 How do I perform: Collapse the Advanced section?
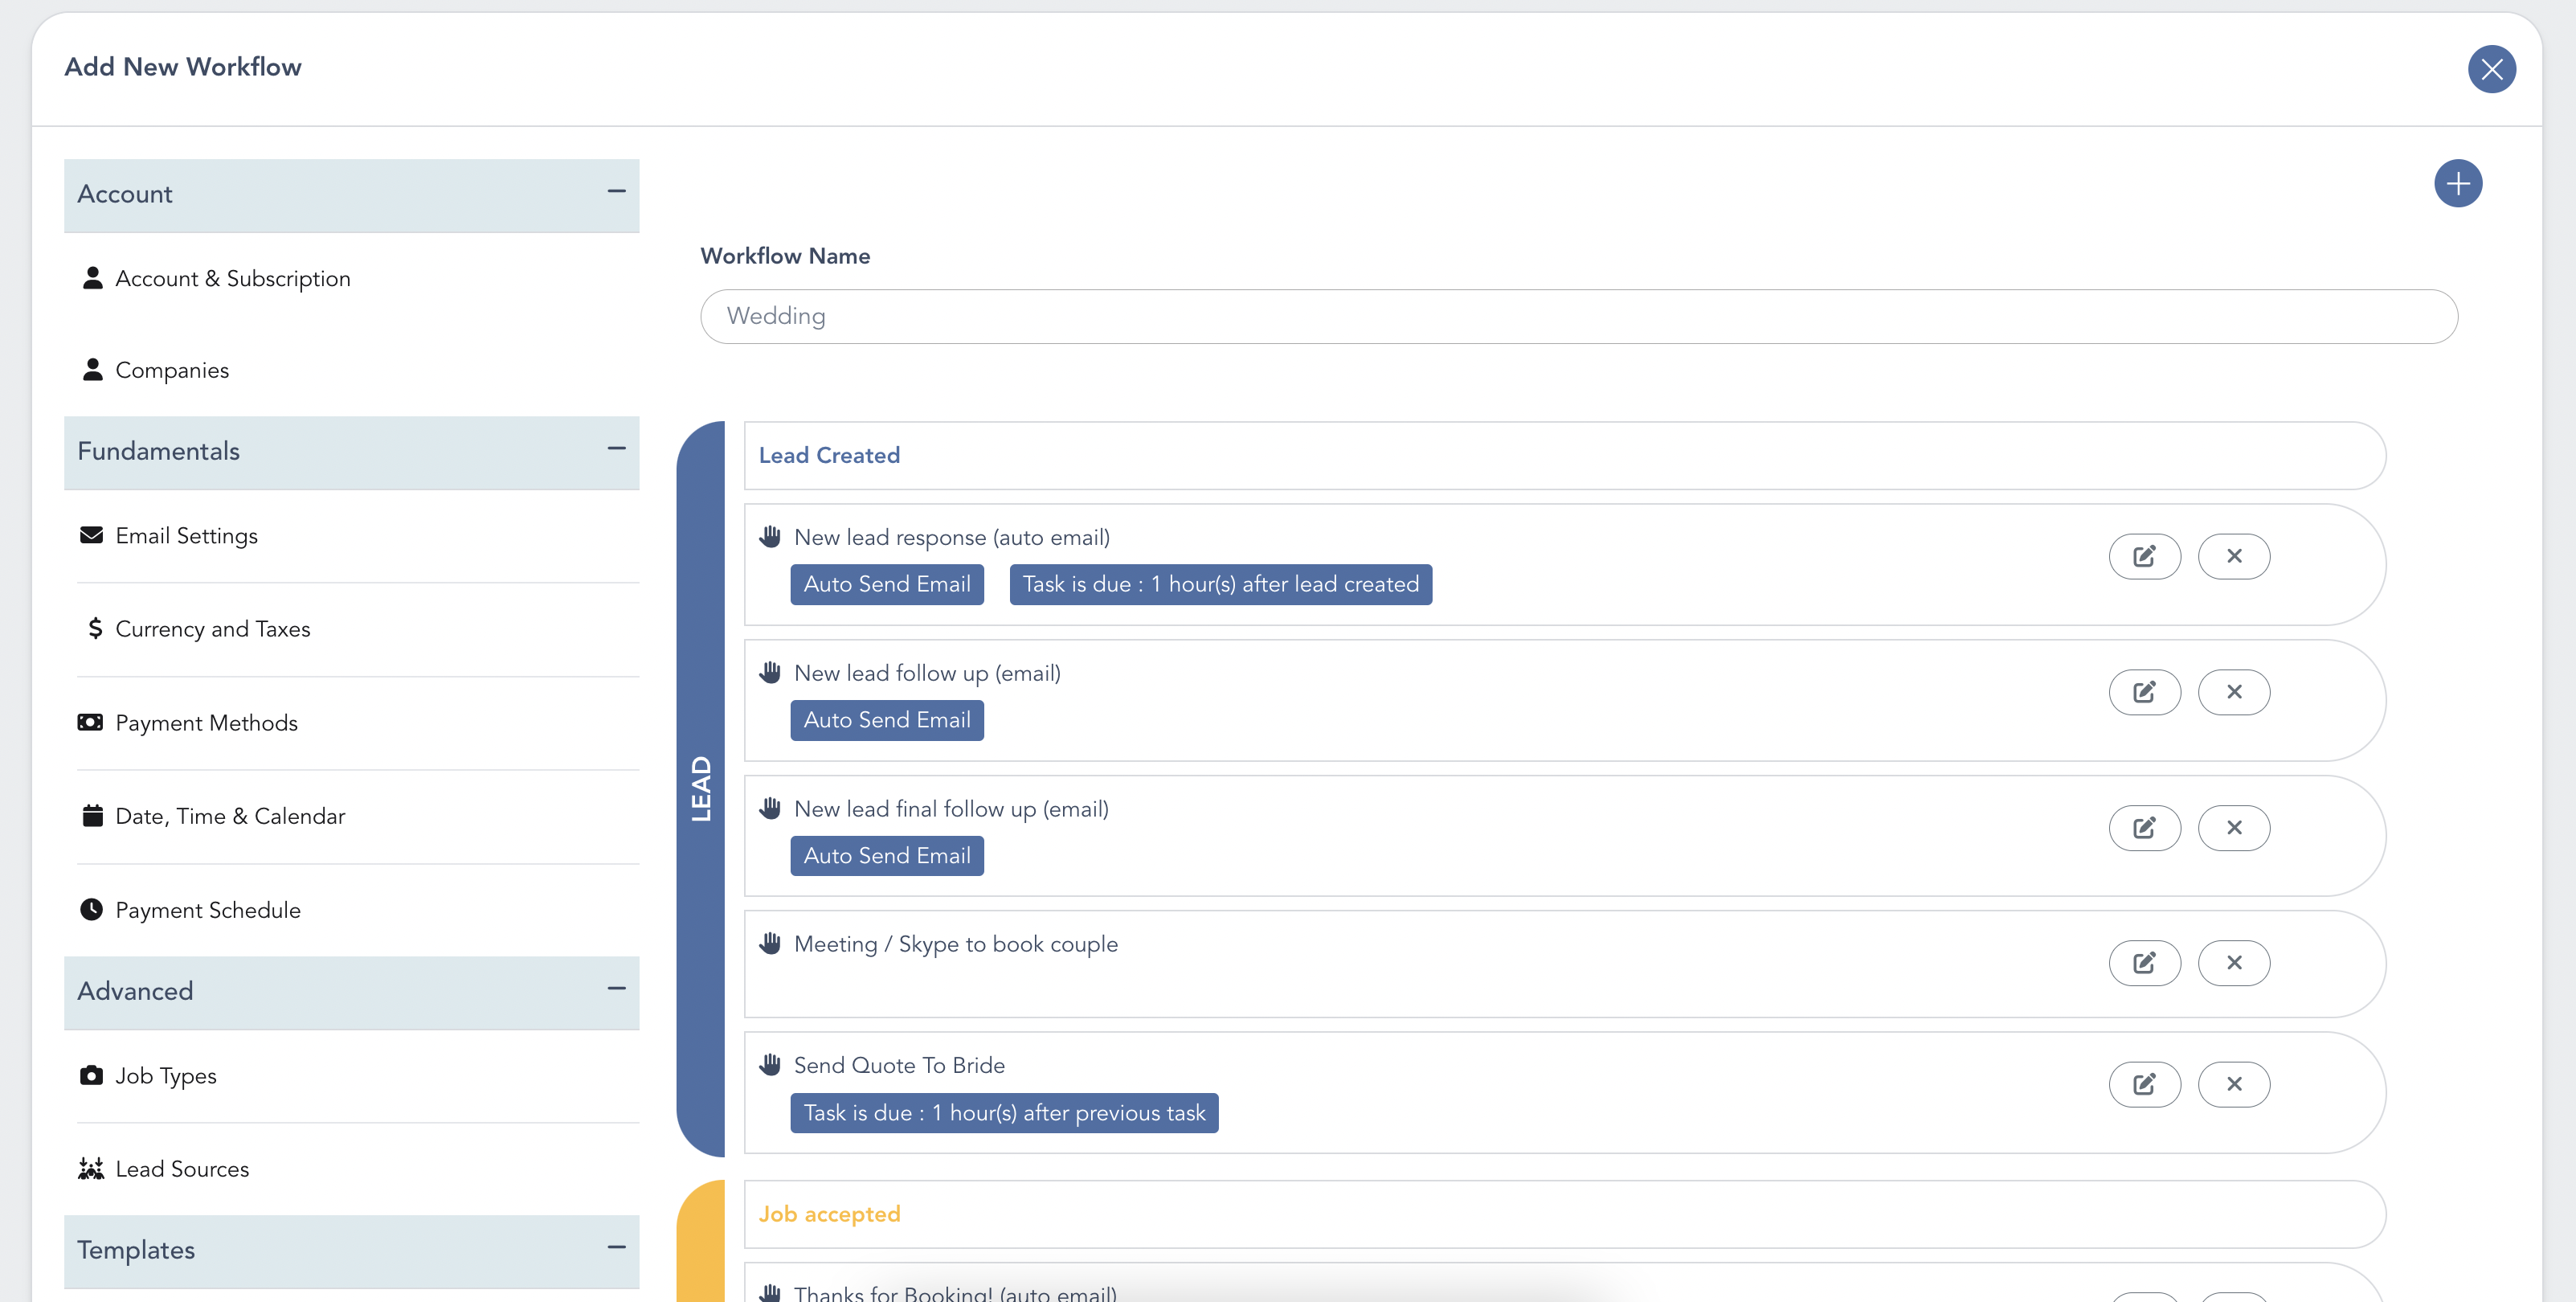click(x=616, y=989)
